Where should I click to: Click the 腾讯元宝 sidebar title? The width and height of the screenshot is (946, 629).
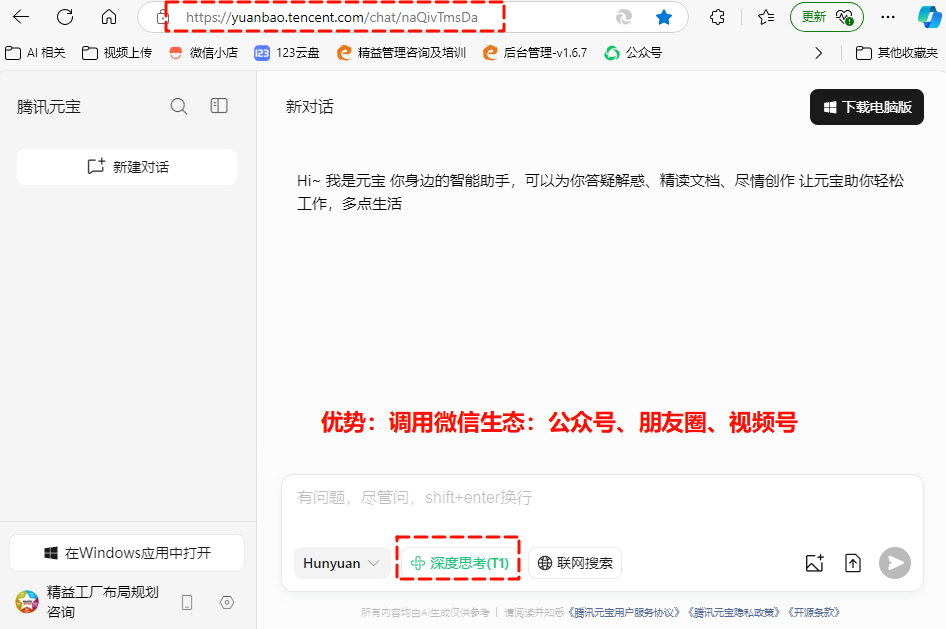[x=49, y=107]
